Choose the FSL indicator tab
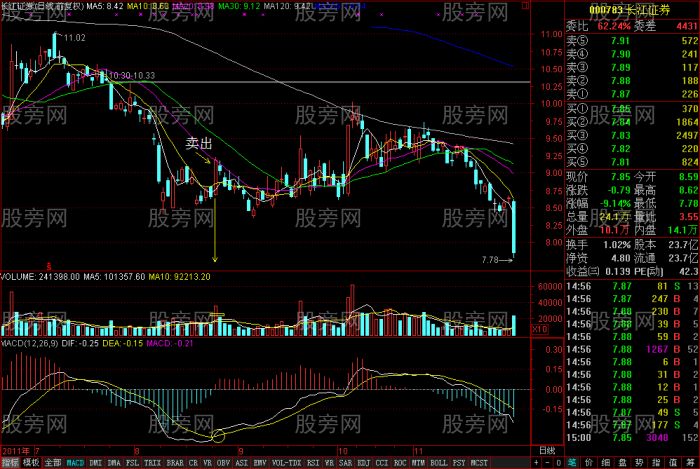 tap(132, 463)
